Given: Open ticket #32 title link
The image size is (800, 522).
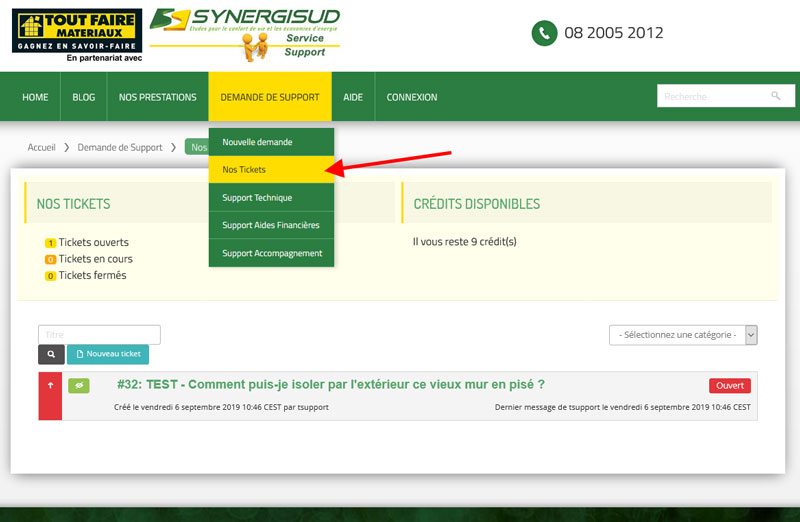Looking at the screenshot, I should pyautogui.click(x=330, y=385).
